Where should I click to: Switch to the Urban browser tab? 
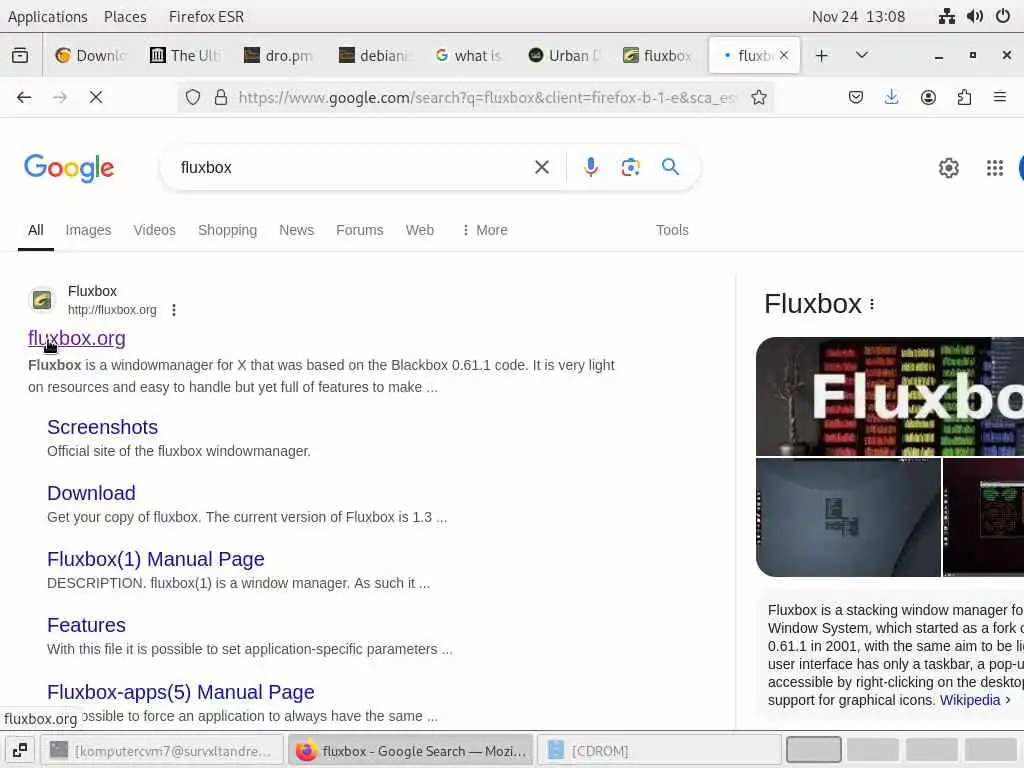pos(564,56)
